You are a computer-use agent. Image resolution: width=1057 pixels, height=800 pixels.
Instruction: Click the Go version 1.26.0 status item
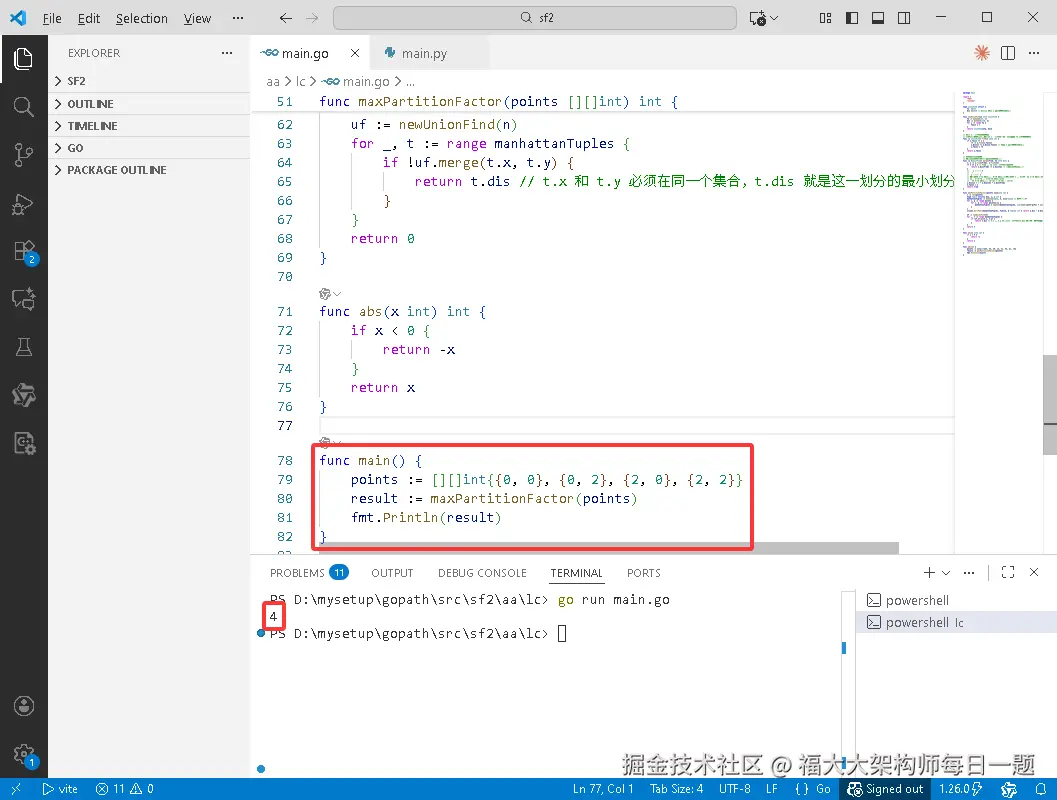tap(960, 789)
